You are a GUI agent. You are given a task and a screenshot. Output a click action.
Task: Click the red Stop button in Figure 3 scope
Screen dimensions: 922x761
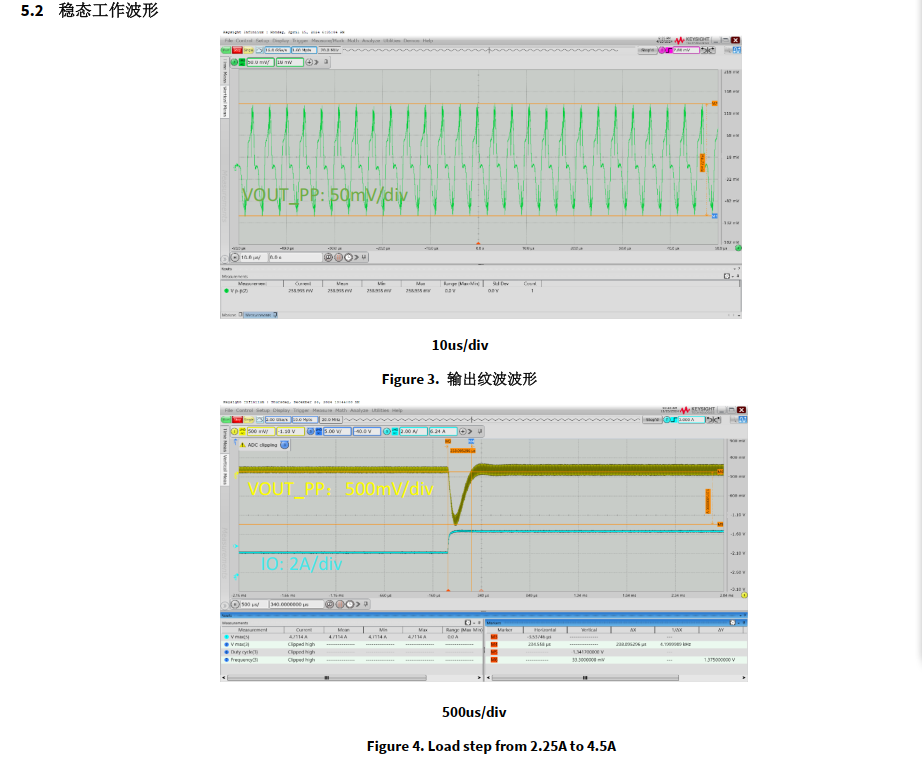point(237,51)
